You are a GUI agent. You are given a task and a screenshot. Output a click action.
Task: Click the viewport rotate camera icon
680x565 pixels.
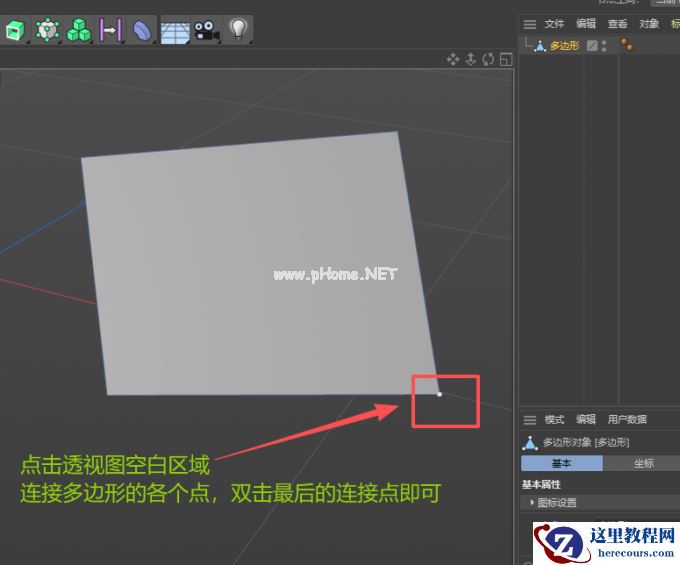[x=488, y=59]
